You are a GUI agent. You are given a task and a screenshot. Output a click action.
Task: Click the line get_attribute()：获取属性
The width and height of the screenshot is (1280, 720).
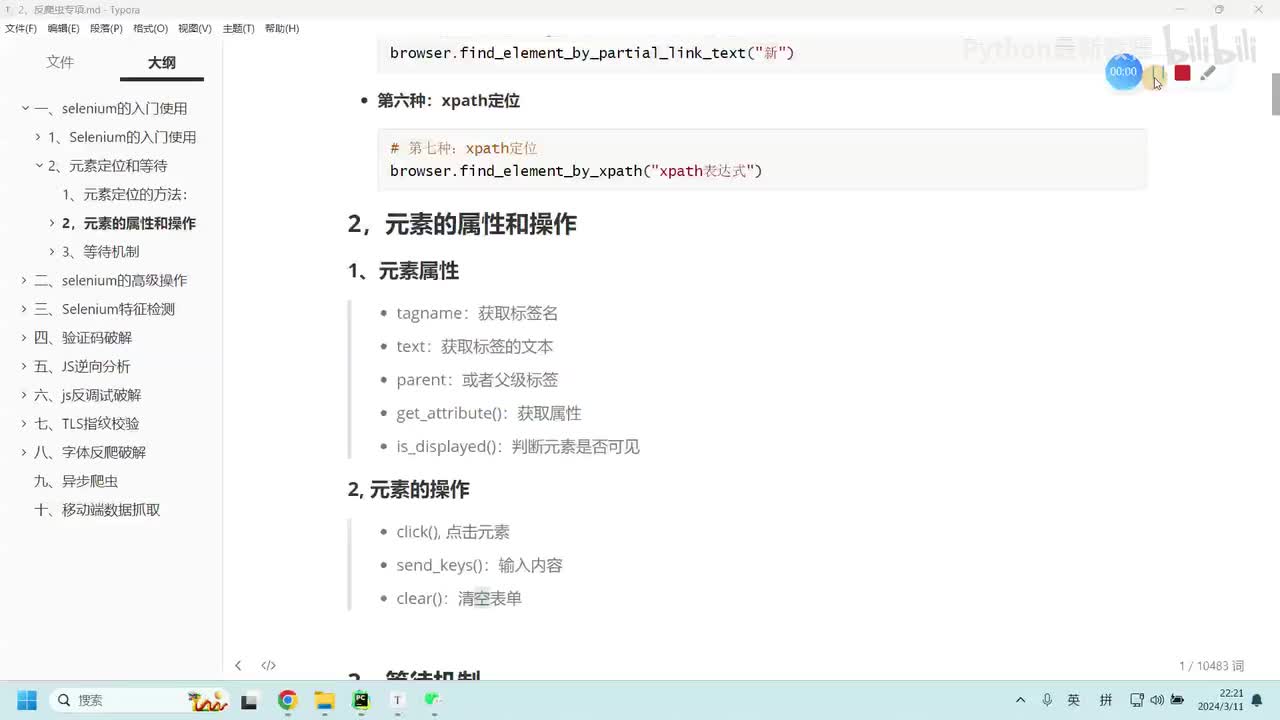click(x=488, y=413)
